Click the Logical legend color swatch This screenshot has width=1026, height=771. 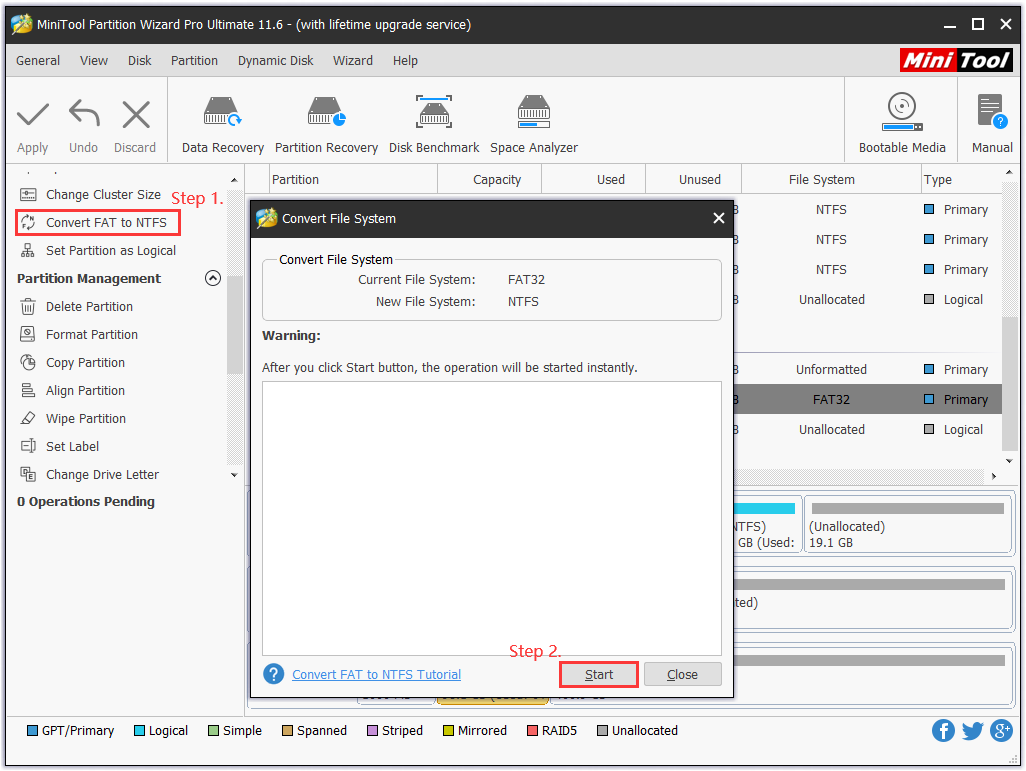139,730
